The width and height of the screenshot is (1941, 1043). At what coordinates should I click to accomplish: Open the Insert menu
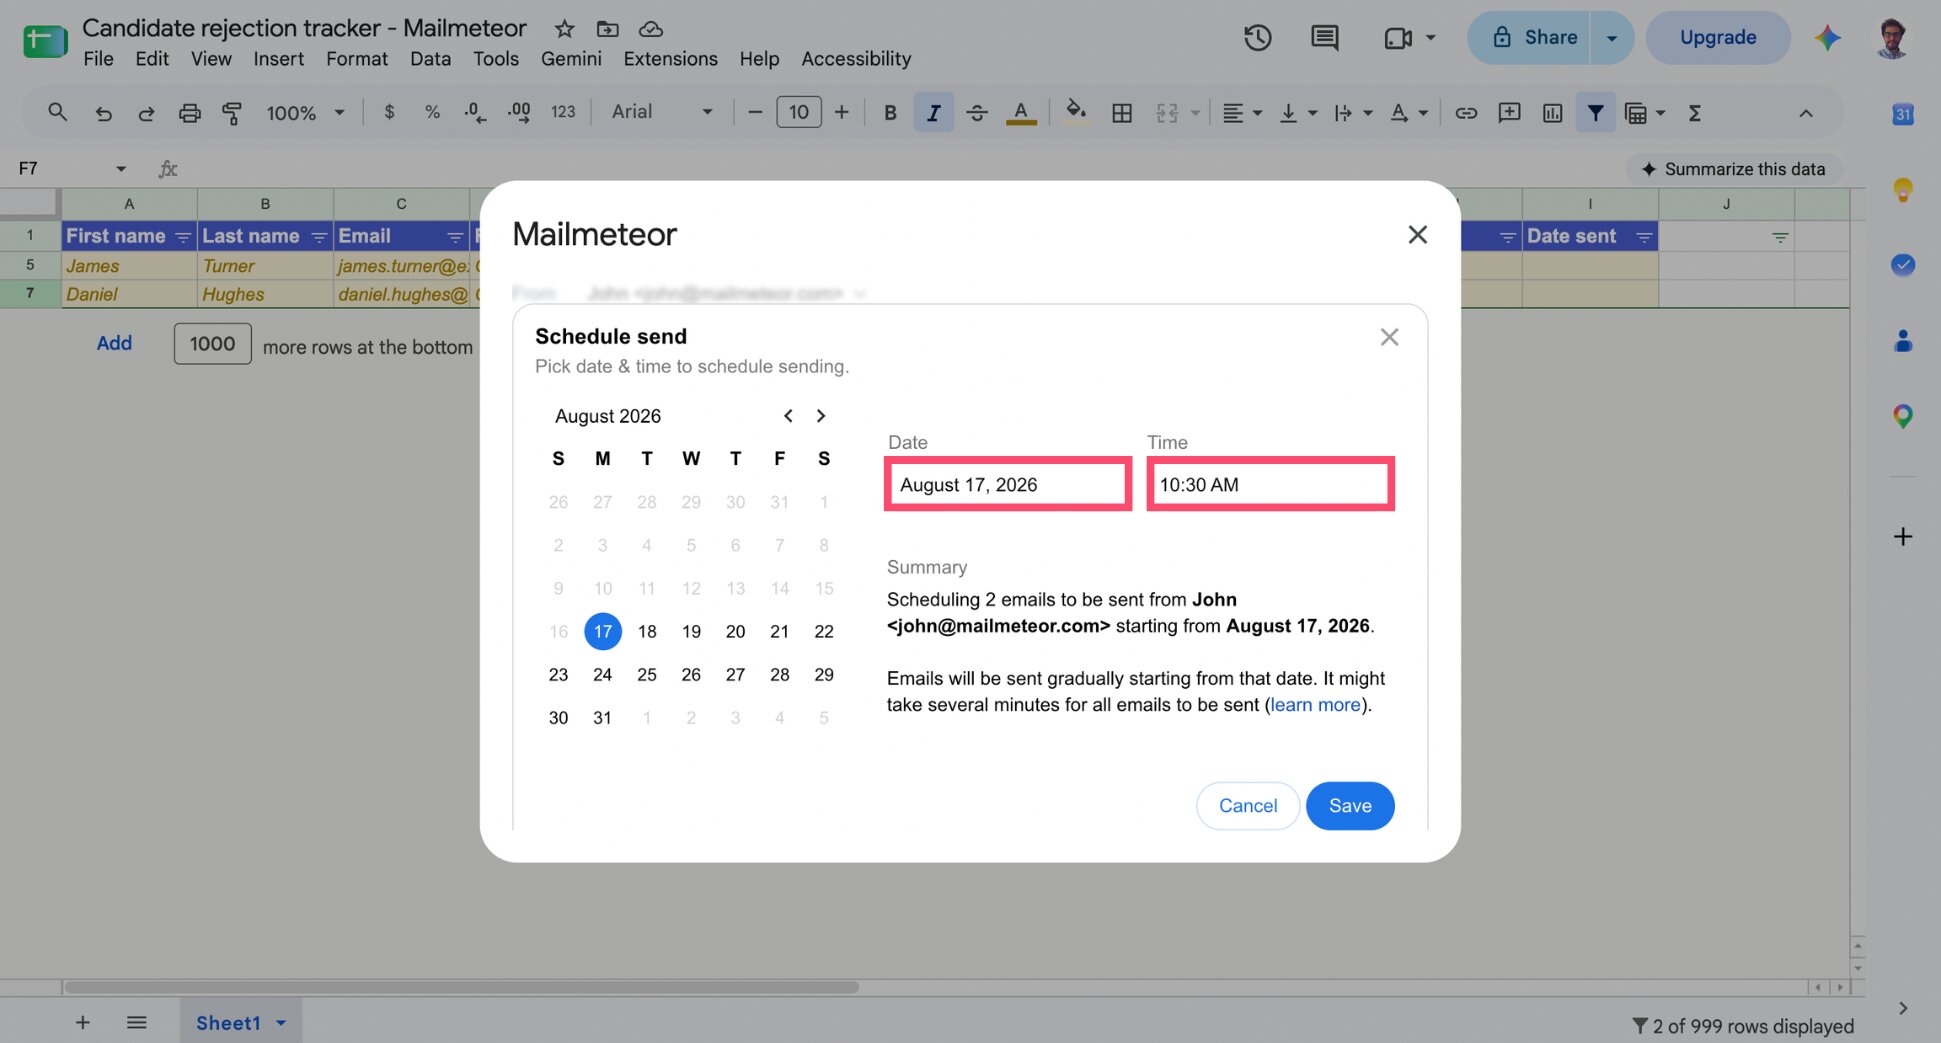tap(278, 59)
